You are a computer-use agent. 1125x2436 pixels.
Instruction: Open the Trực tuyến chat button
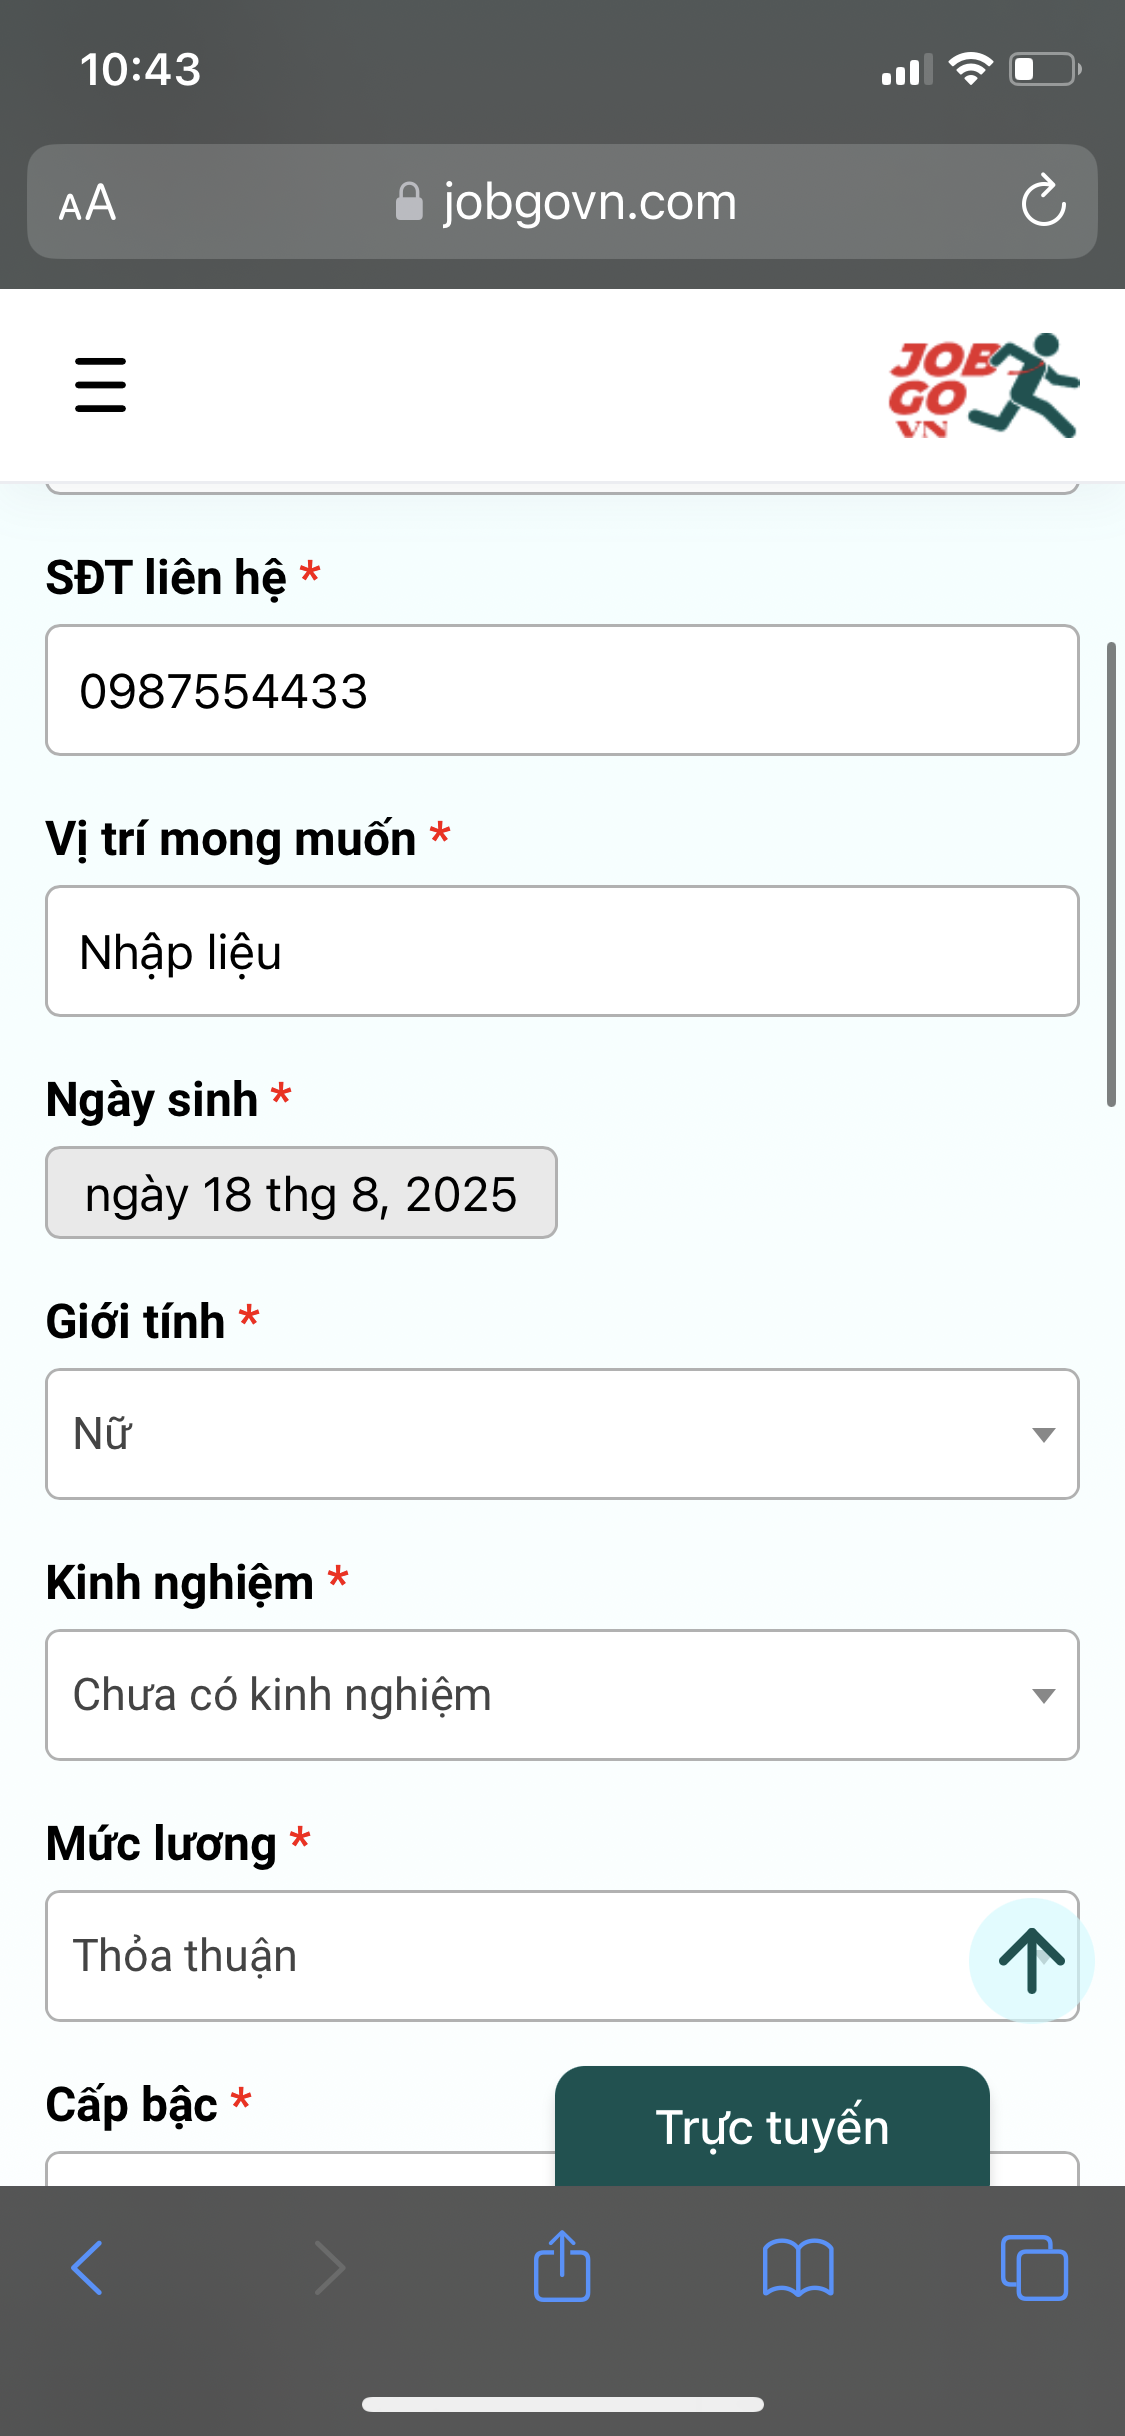[772, 2126]
